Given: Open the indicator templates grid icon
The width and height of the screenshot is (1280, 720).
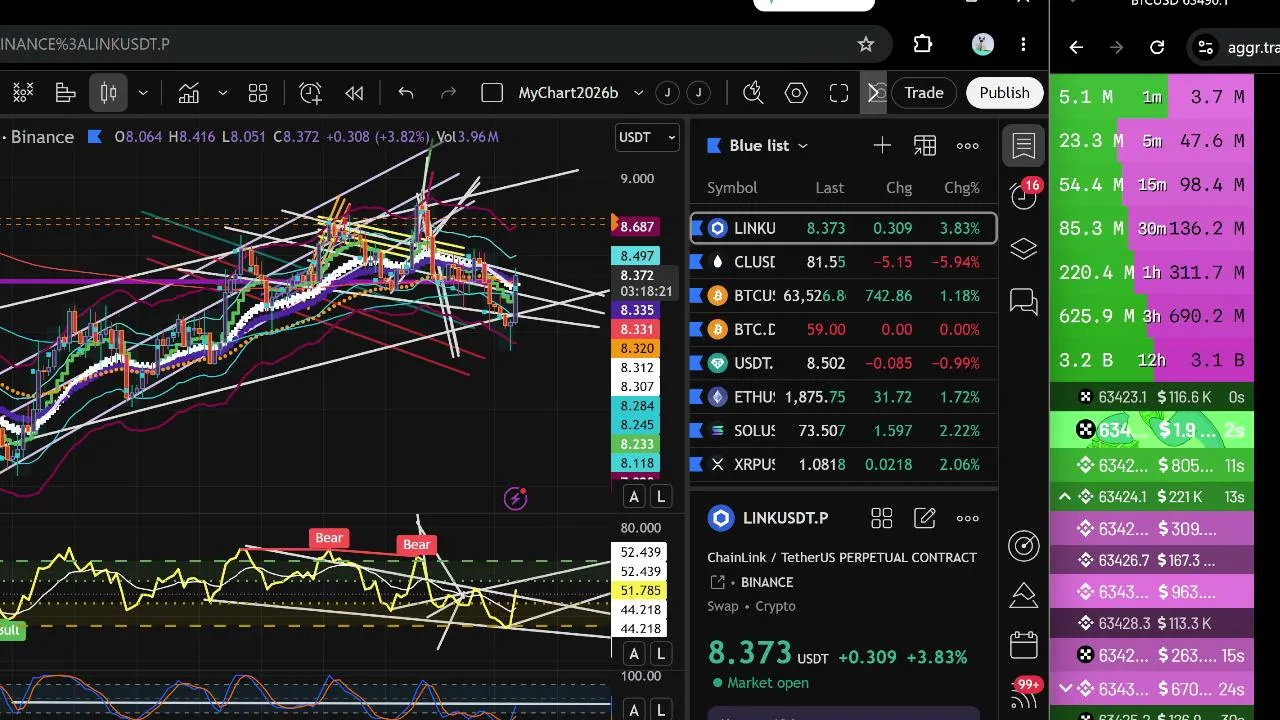Looking at the screenshot, I should coord(258,93).
